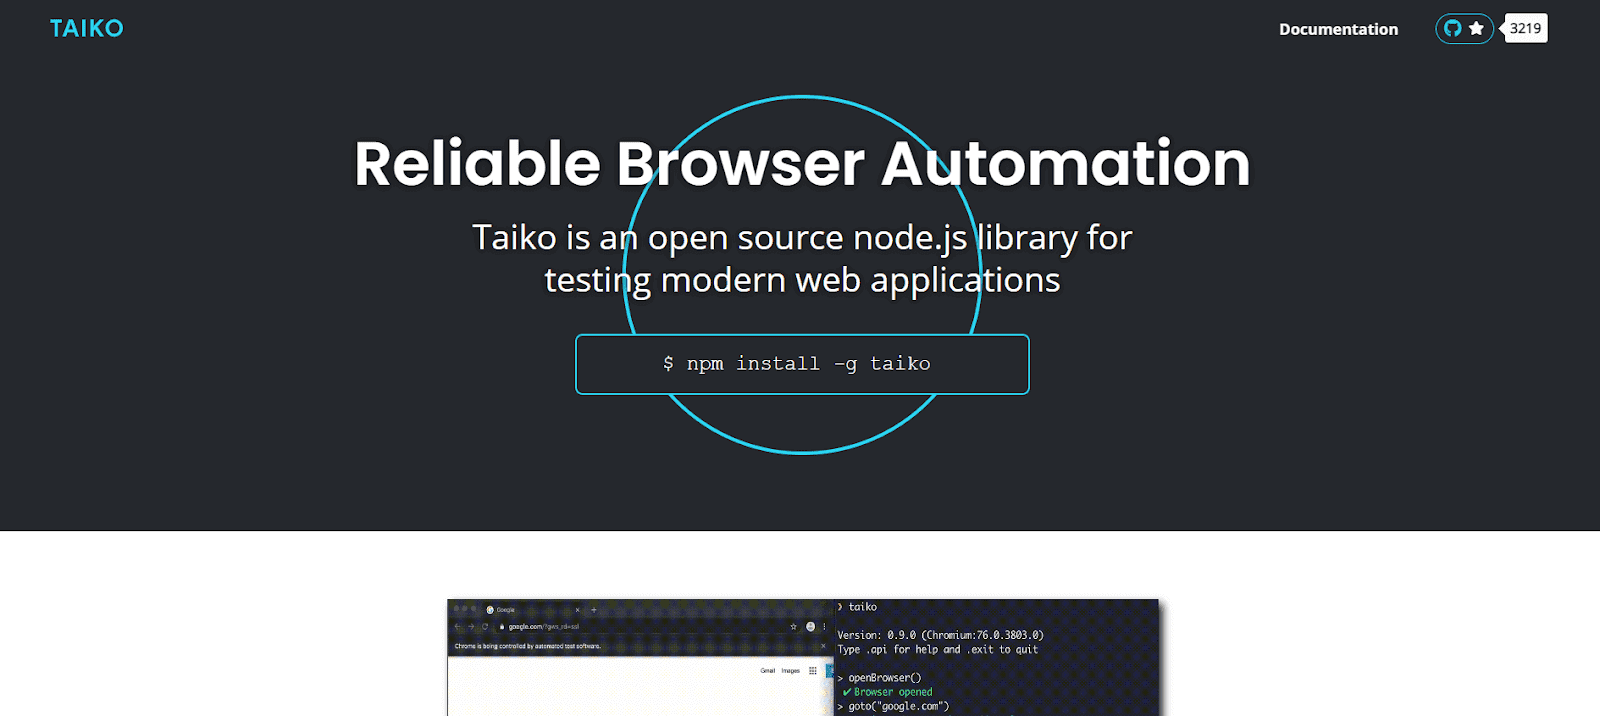1600x716 pixels.
Task: Click the 'goto("google.com")' terminal line
Action: pyautogui.click(x=893, y=706)
